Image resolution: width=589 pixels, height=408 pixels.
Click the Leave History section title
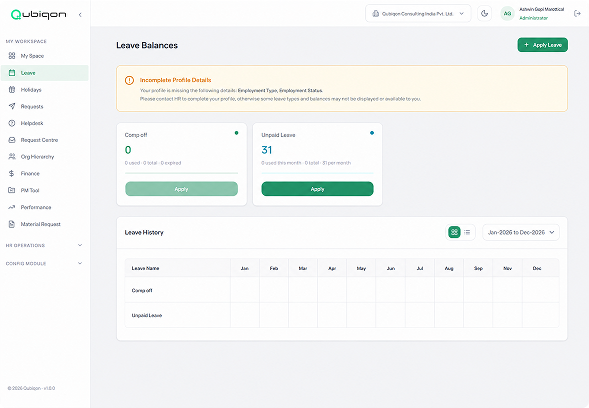pos(144,233)
